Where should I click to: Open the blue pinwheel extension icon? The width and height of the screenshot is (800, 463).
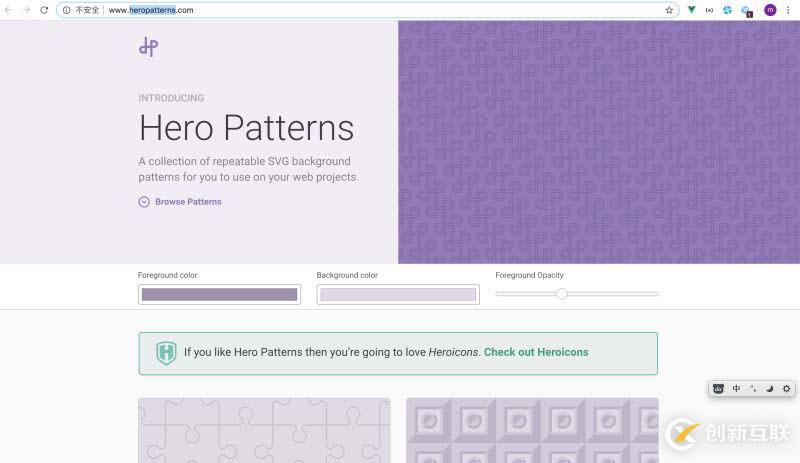727,10
